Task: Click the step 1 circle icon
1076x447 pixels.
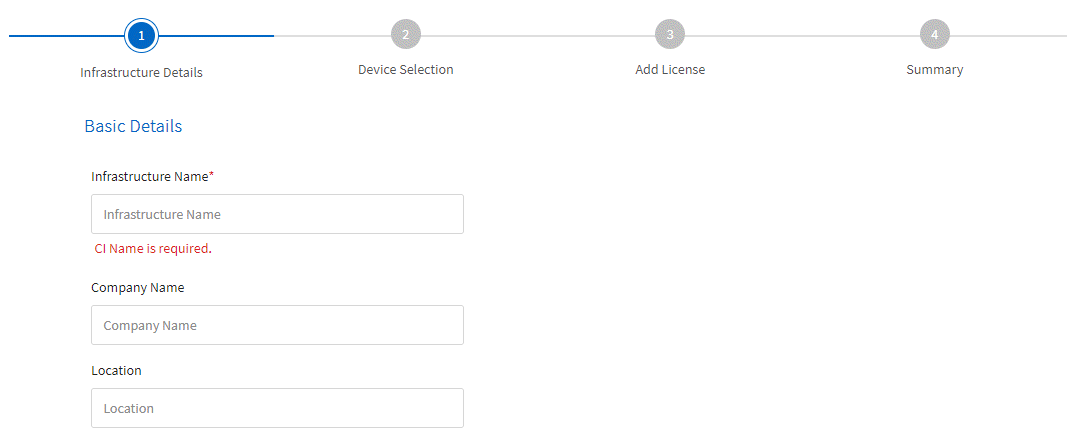Action: coord(141,35)
